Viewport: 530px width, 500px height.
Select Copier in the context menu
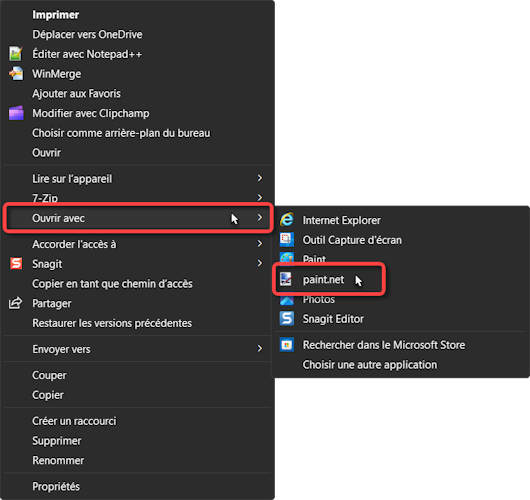pos(138,395)
